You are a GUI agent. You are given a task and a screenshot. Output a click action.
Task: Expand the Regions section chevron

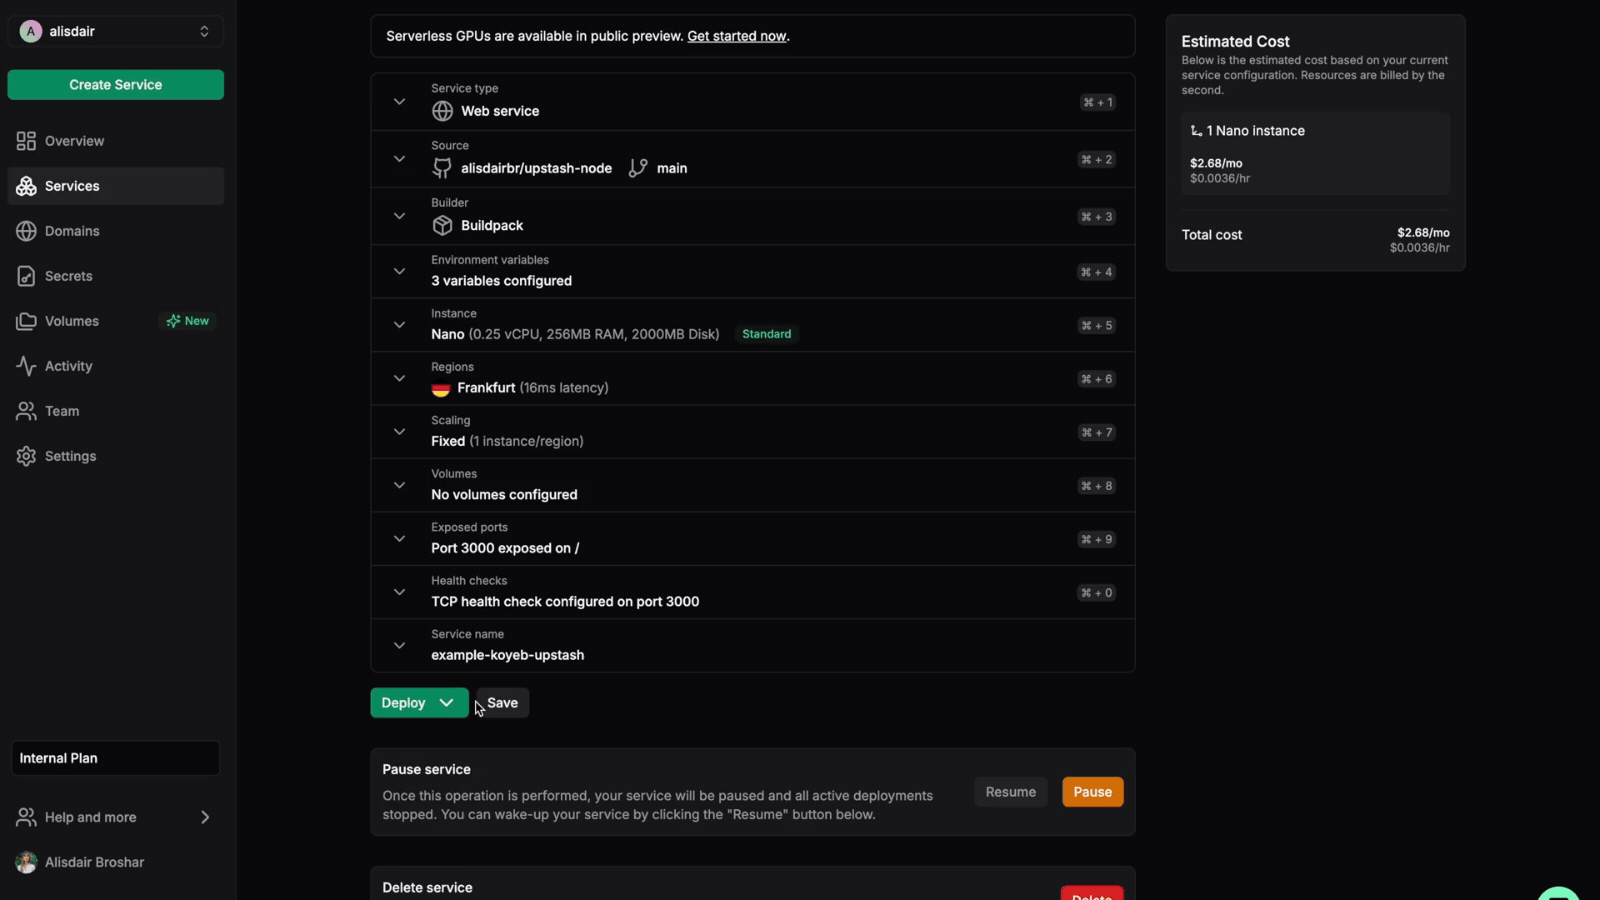pyautogui.click(x=399, y=378)
